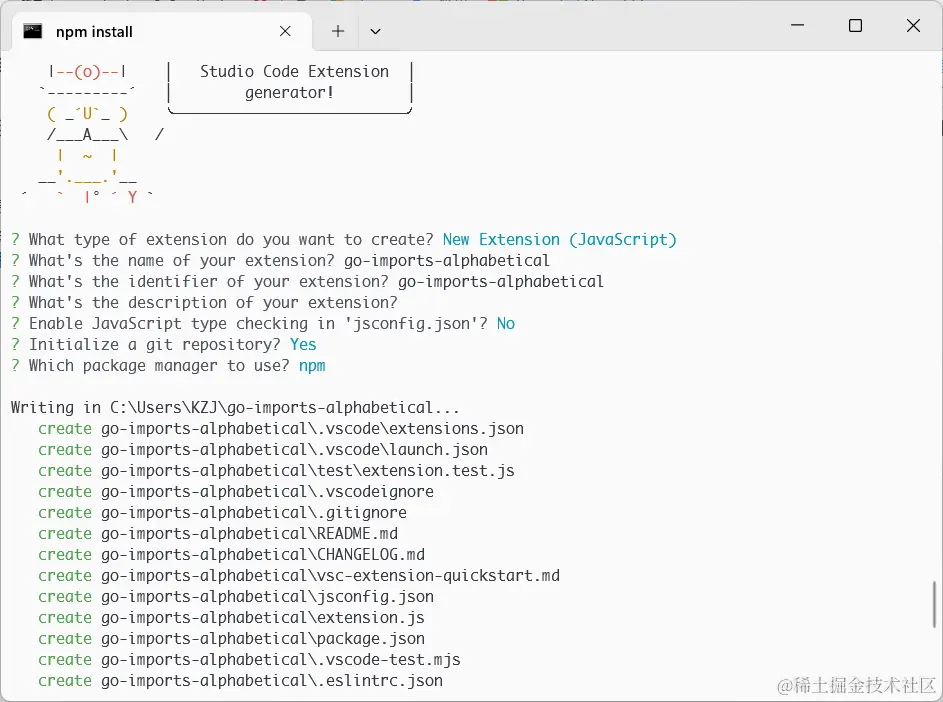Click the vsc-extension-quickstart.md create line
Viewport: 943px width, 702px height.
coord(299,576)
